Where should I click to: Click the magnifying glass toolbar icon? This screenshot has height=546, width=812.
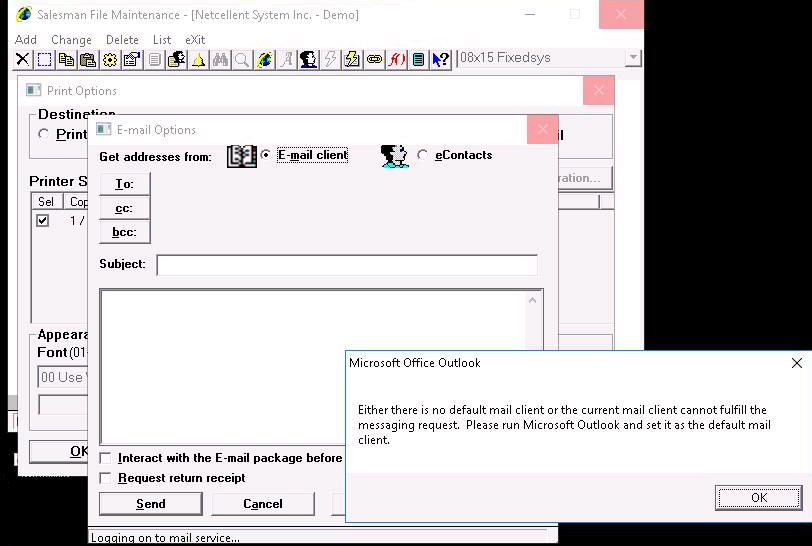242,60
